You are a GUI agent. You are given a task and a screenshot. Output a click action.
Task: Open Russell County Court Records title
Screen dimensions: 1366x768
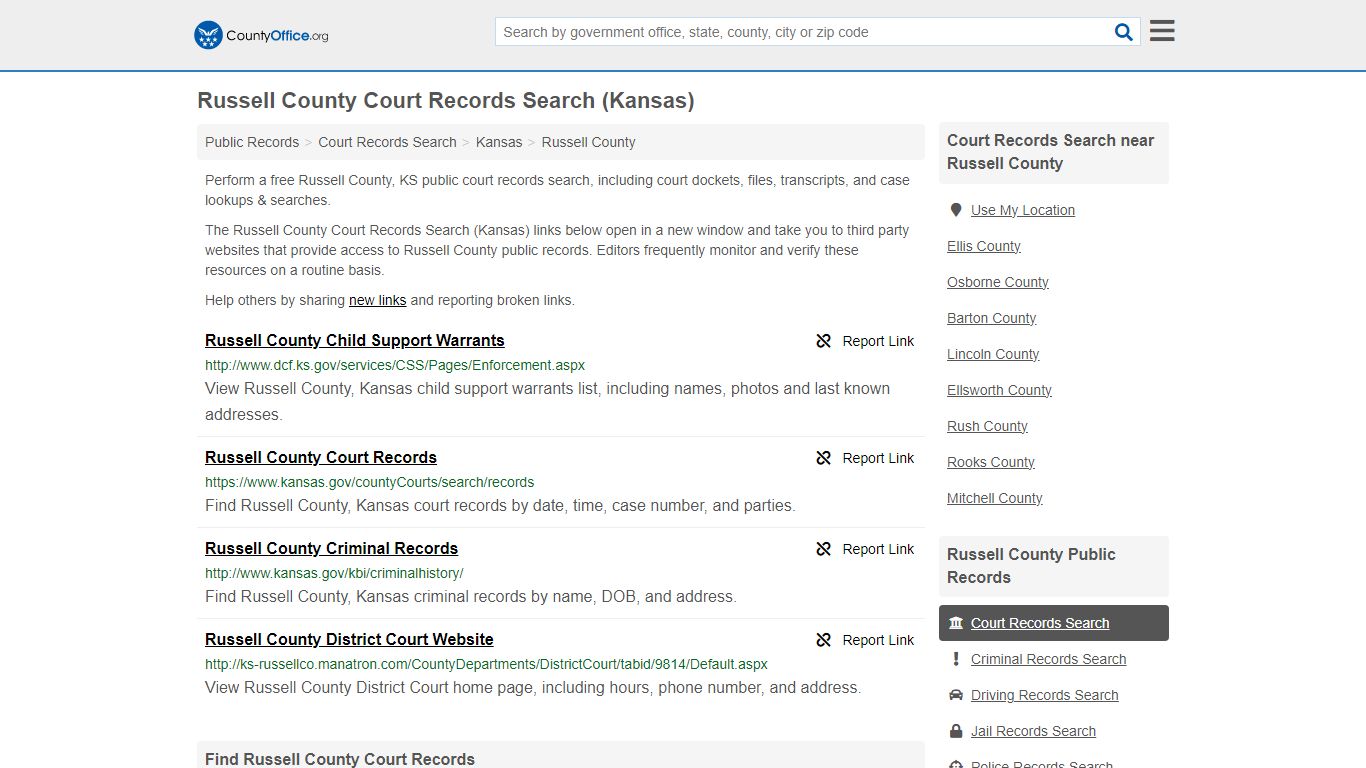coord(321,457)
